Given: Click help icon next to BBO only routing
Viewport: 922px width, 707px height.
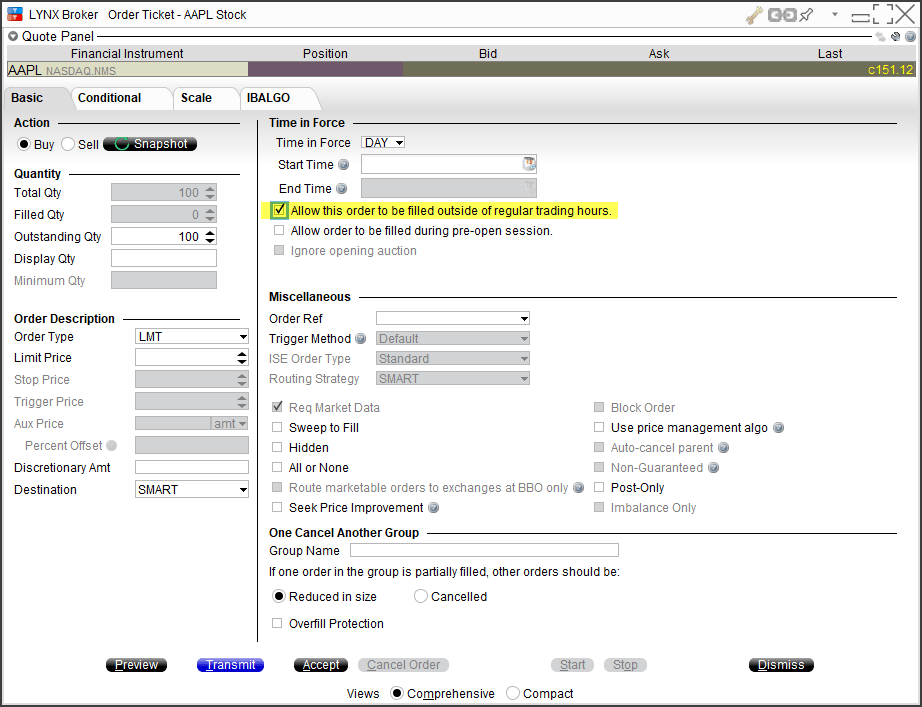Looking at the screenshot, I should pos(579,488).
